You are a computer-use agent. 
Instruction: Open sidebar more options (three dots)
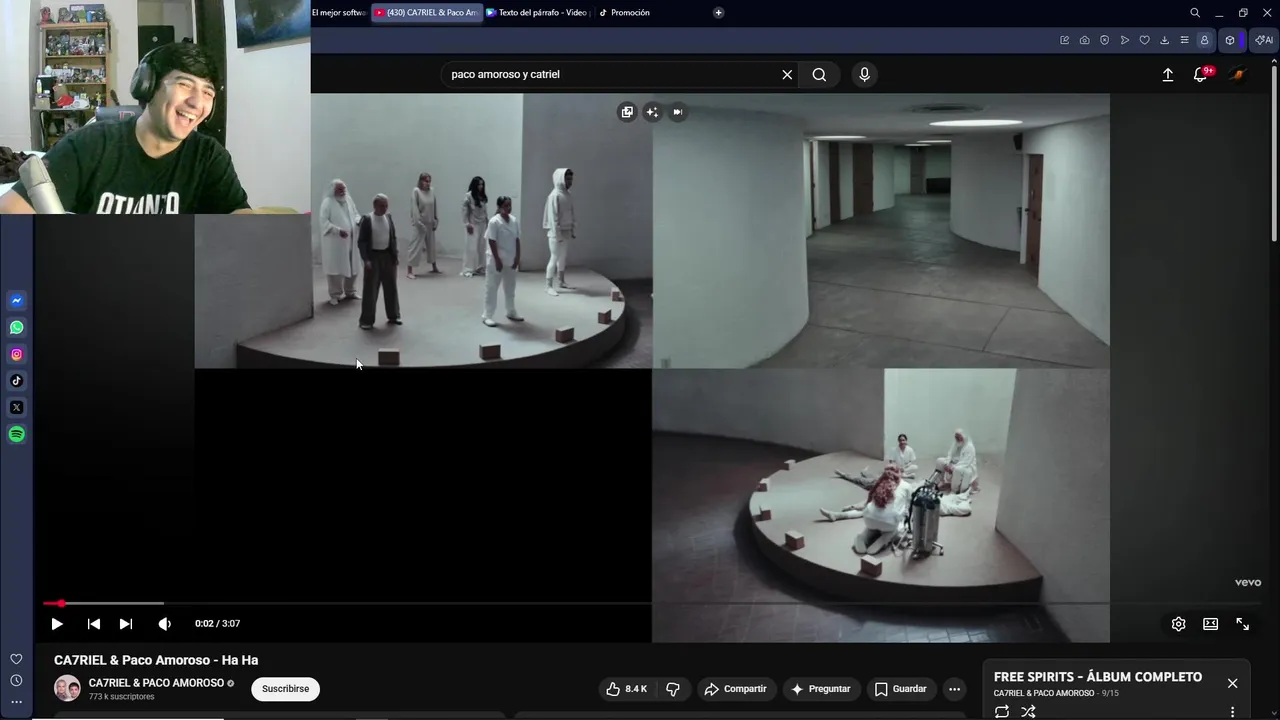point(16,702)
